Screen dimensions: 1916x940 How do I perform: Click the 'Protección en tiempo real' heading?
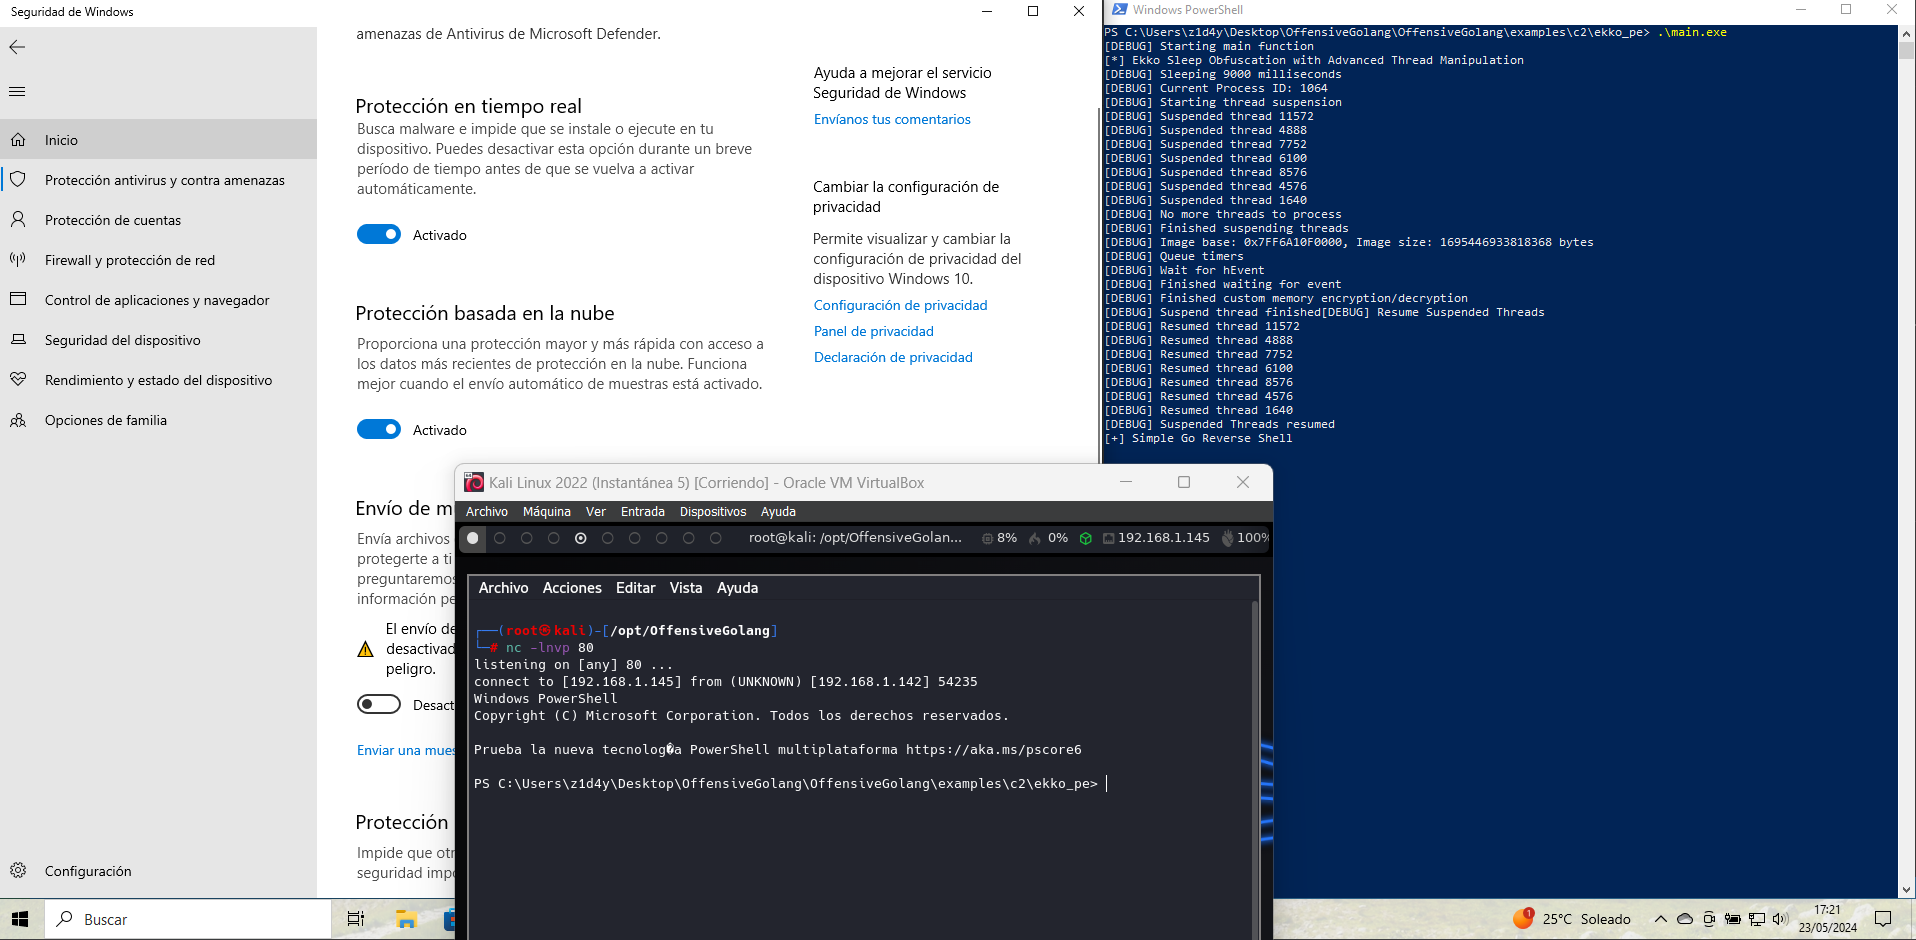pos(468,106)
